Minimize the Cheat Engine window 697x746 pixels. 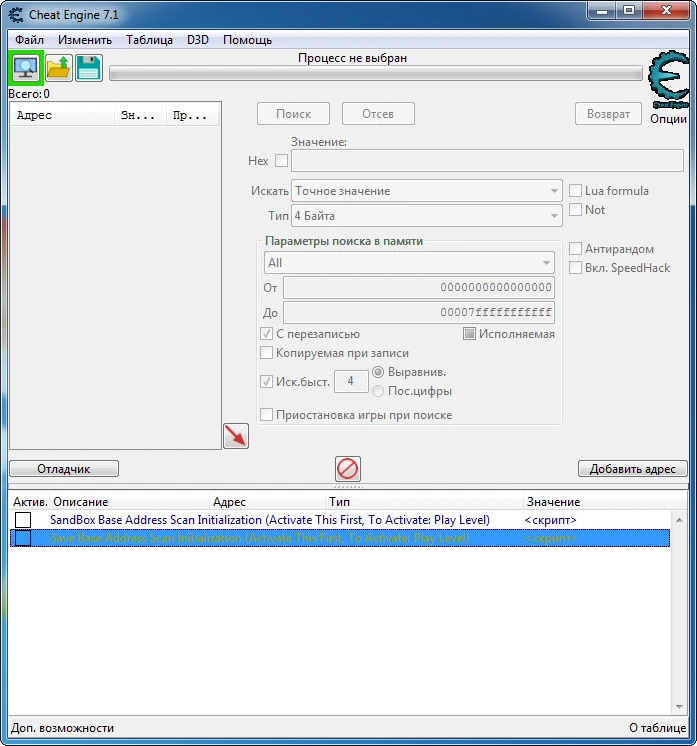(x=602, y=10)
